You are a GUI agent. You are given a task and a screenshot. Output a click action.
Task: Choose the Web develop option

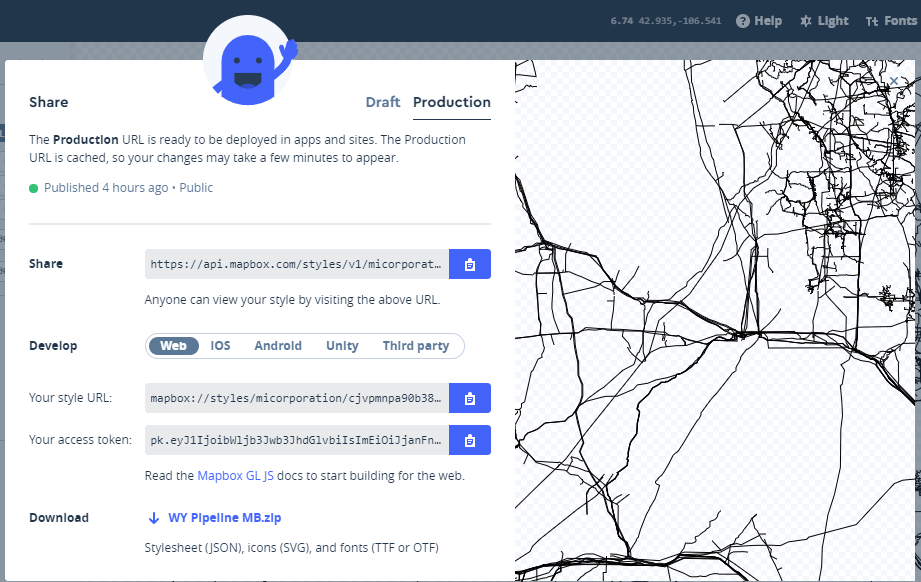[173, 346]
